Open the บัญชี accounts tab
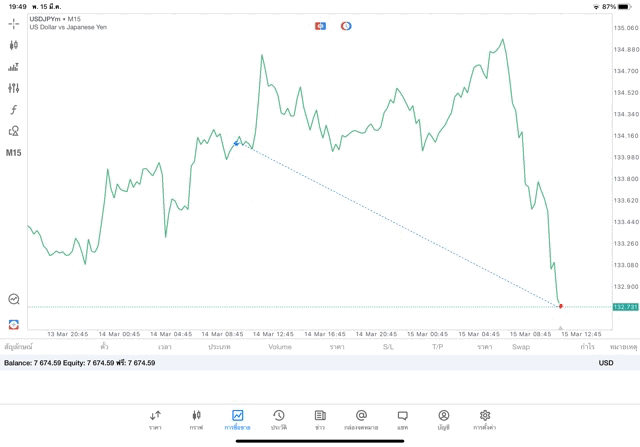Screen dimensions: 640x447 pyautogui.click(x=444, y=420)
